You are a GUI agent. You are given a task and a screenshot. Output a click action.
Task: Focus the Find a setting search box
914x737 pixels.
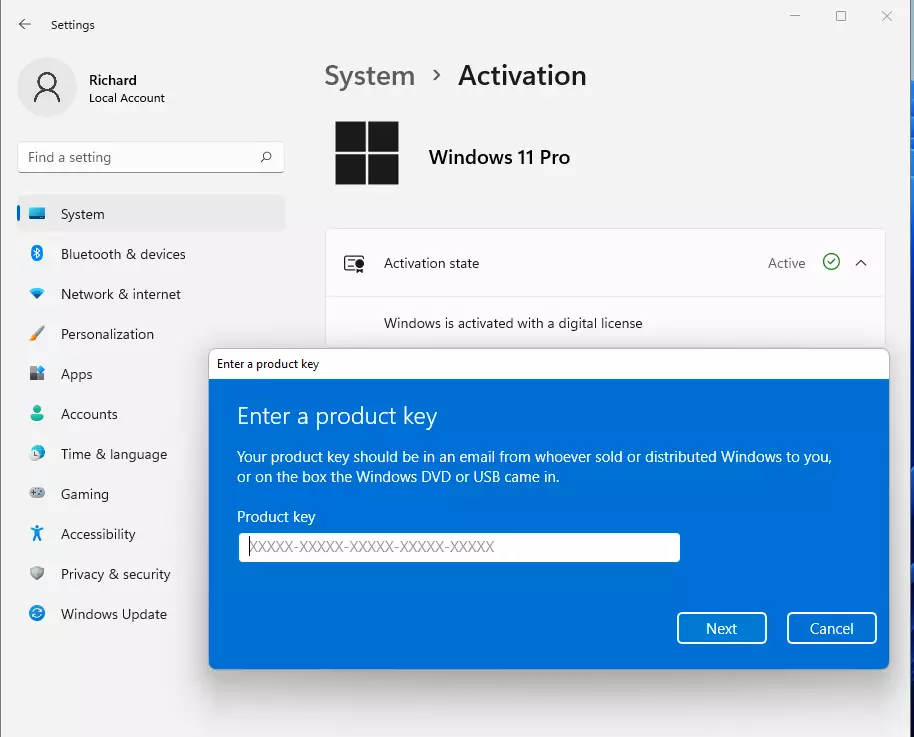pos(151,157)
